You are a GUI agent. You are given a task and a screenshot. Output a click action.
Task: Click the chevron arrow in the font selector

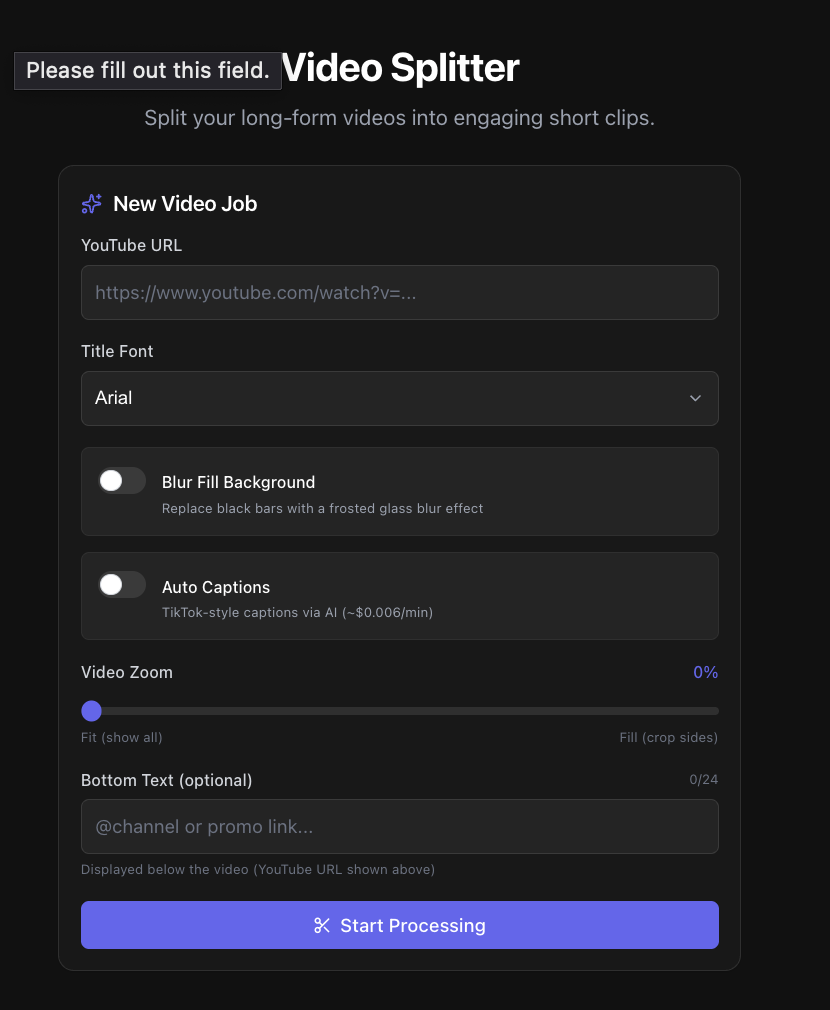695,398
